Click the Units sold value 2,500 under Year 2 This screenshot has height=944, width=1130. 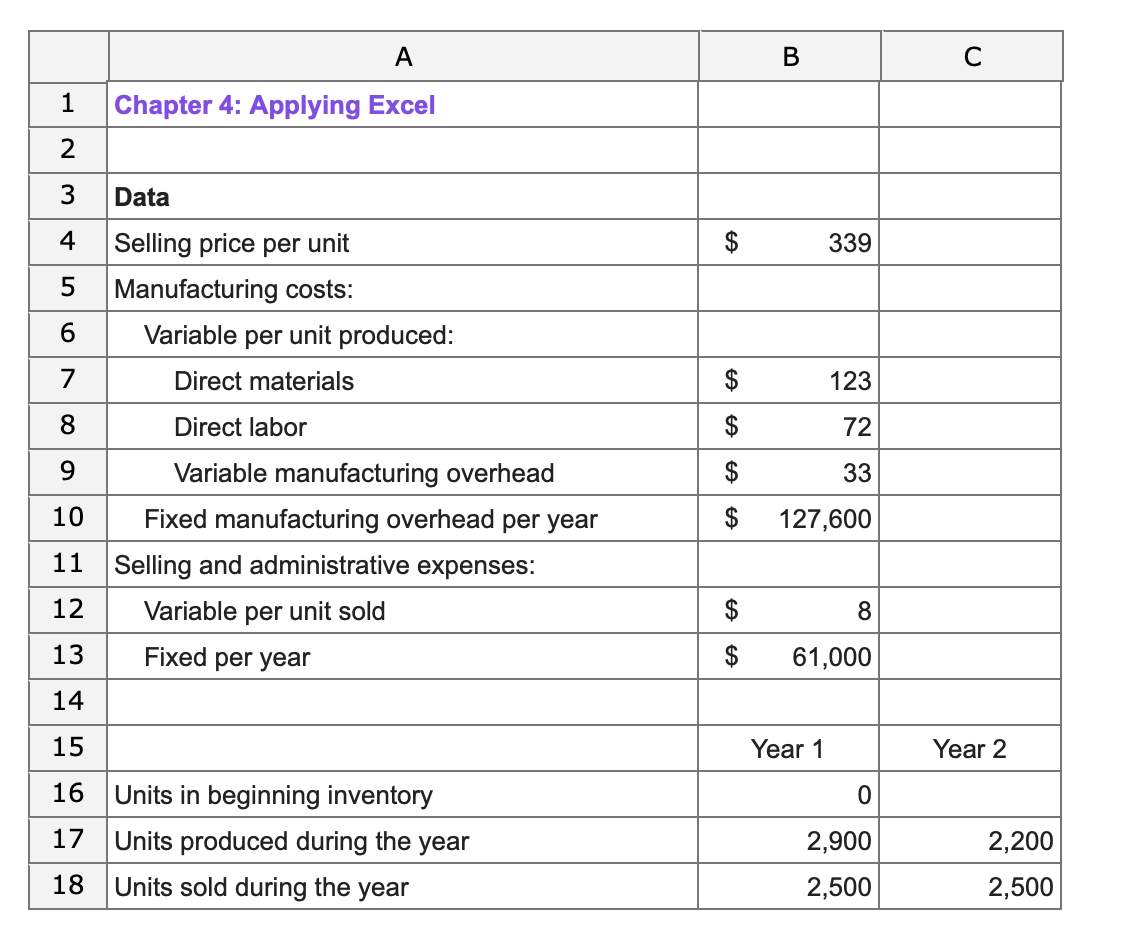pyautogui.click(x=971, y=886)
